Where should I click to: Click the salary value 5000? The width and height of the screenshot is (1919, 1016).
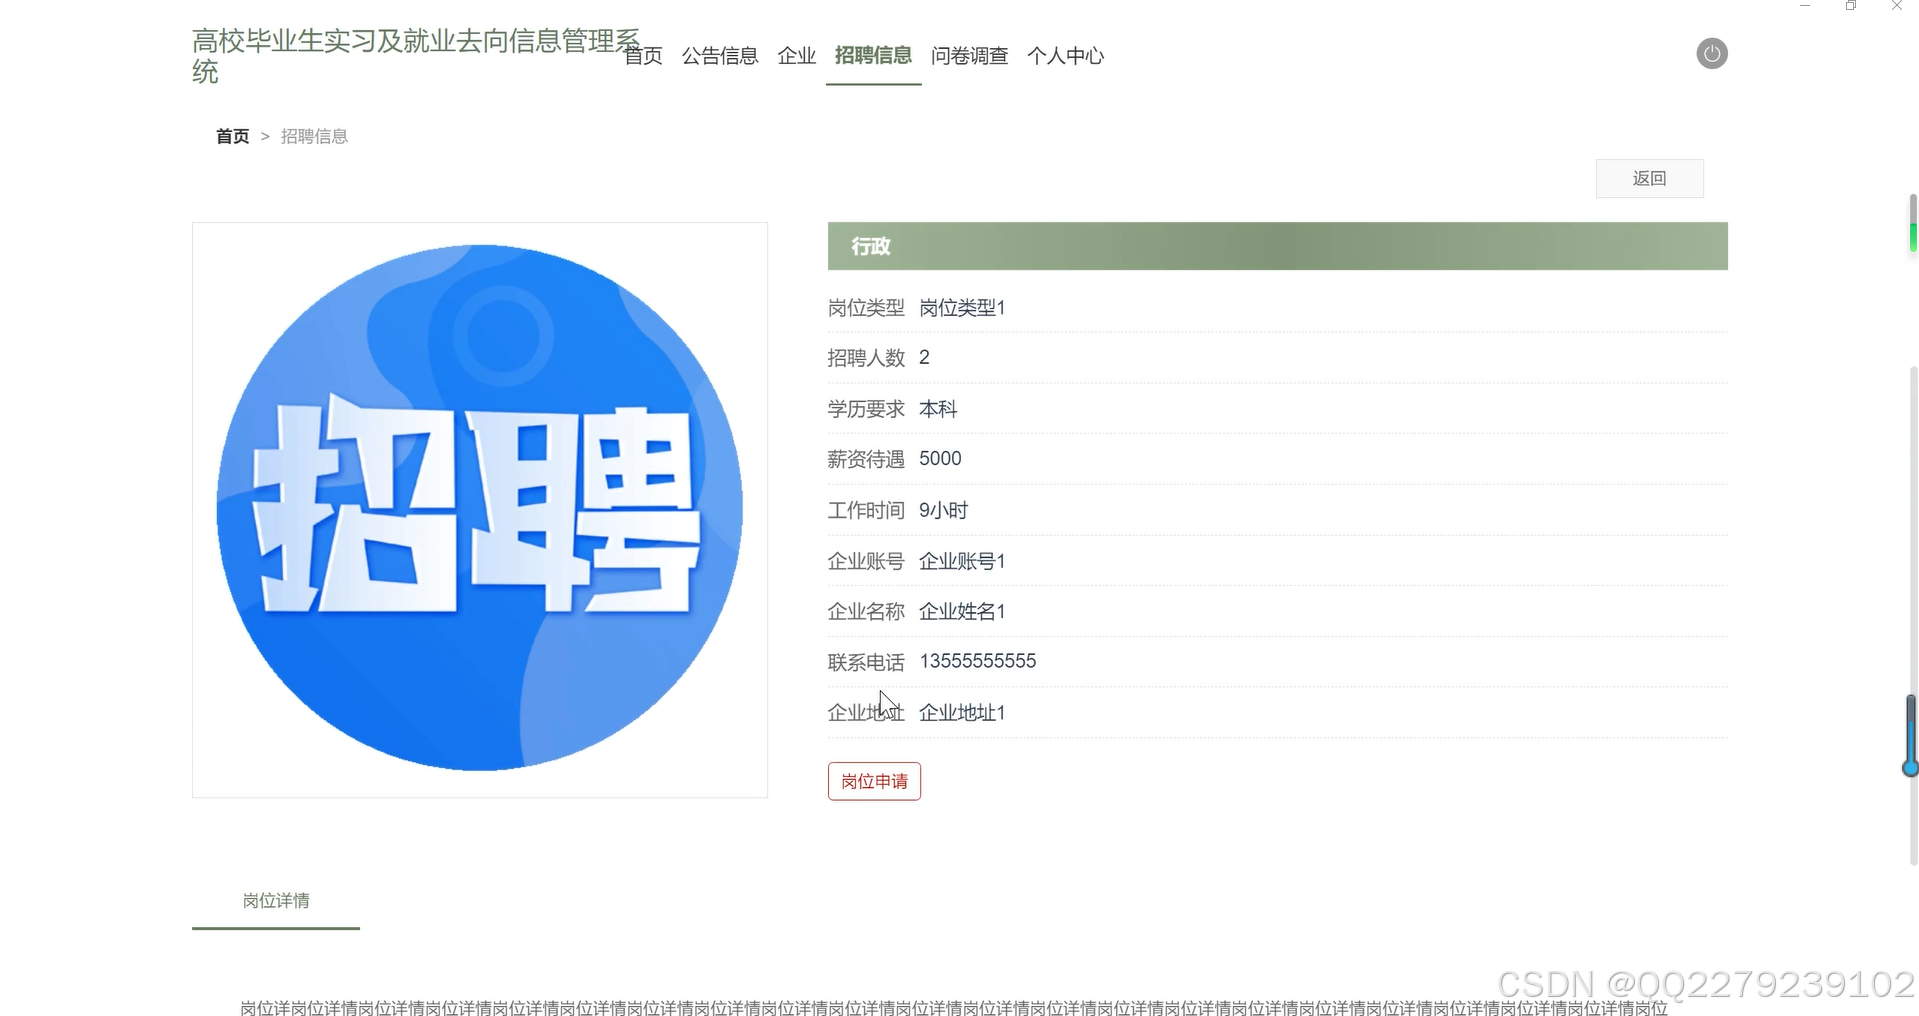click(939, 458)
